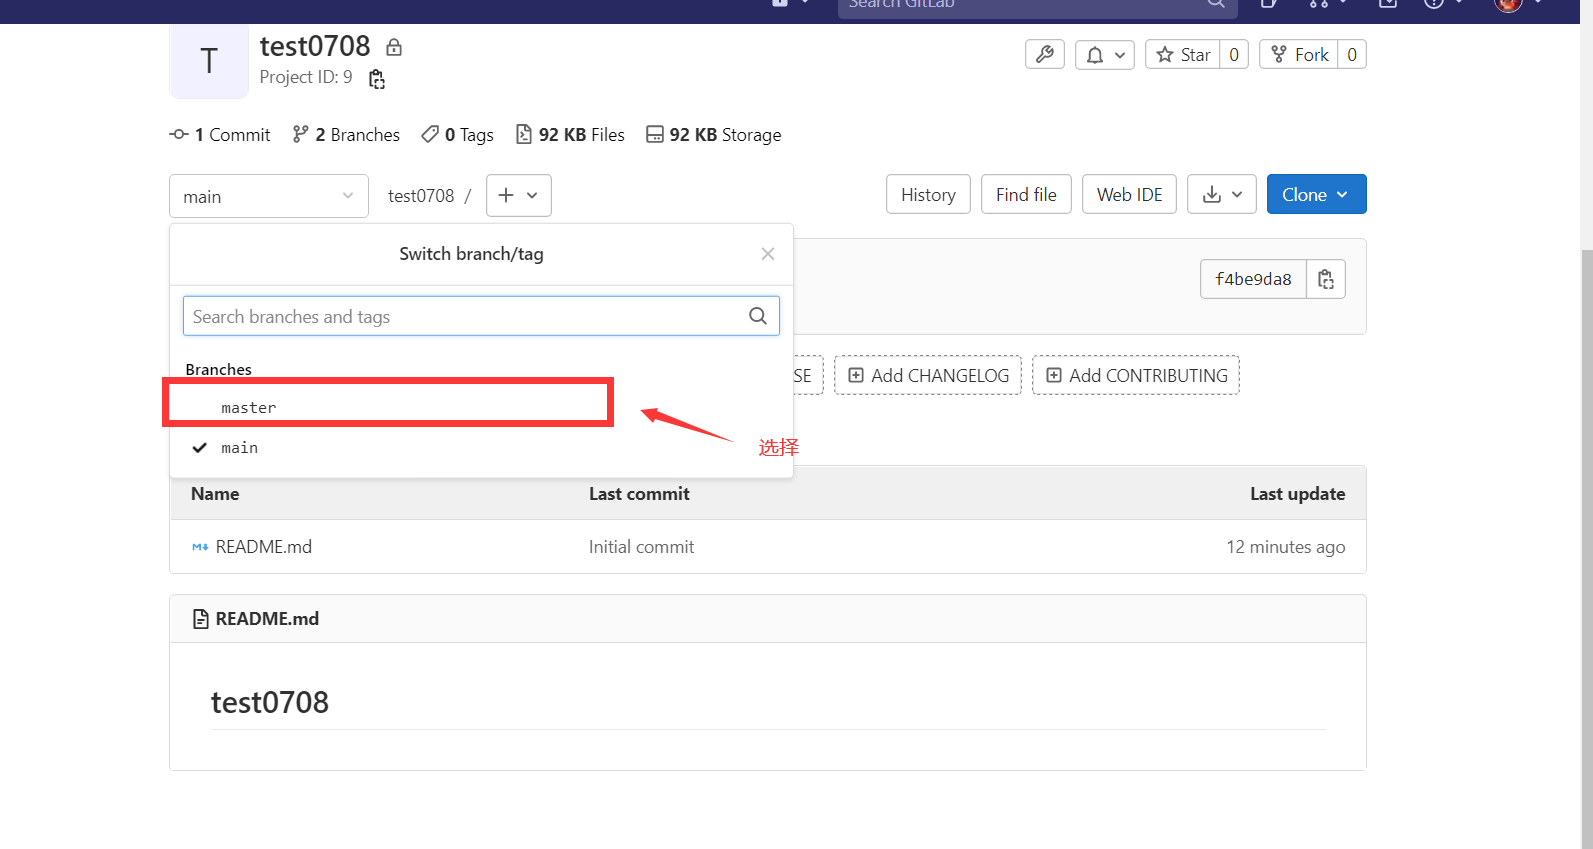The image size is (1593, 849).
Task: Toggle the main branch selector dropdown
Action: [269, 196]
